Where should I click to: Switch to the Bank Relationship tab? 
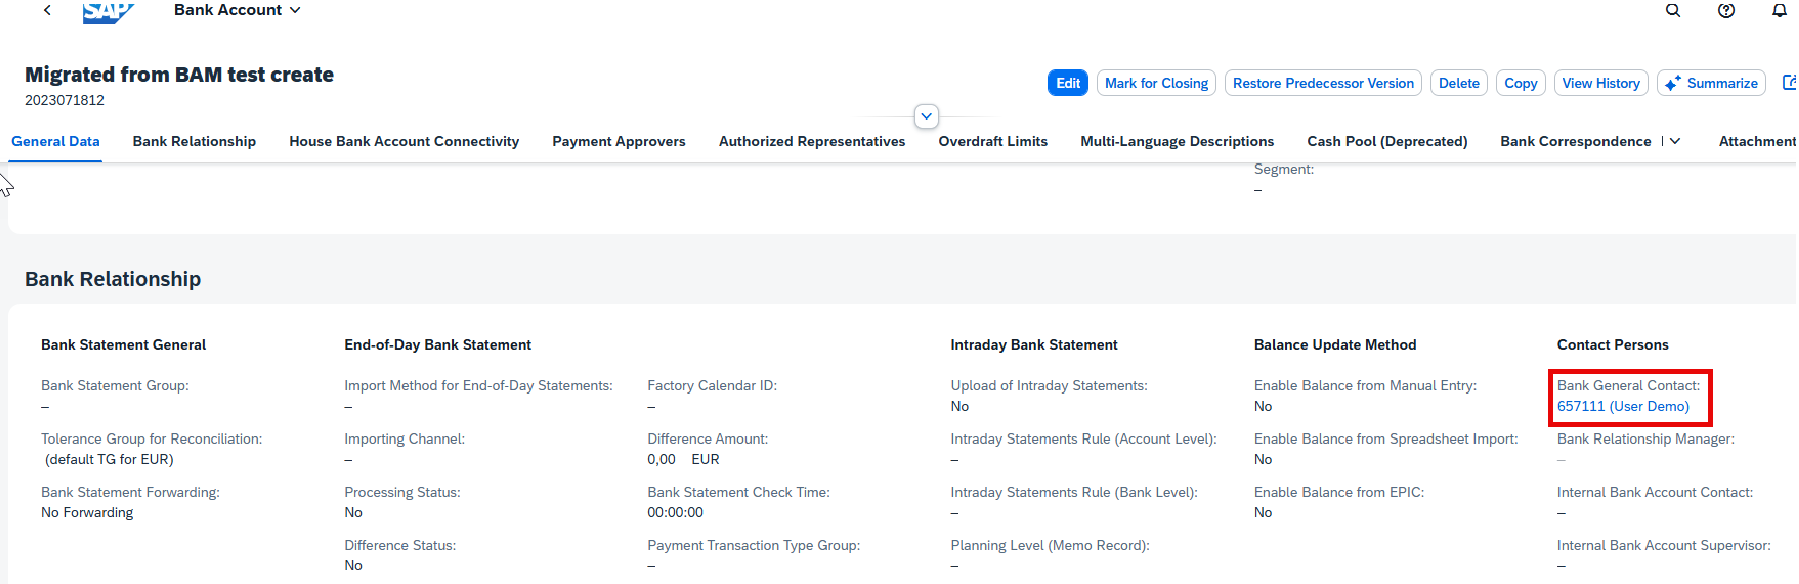(x=194, y=141)
